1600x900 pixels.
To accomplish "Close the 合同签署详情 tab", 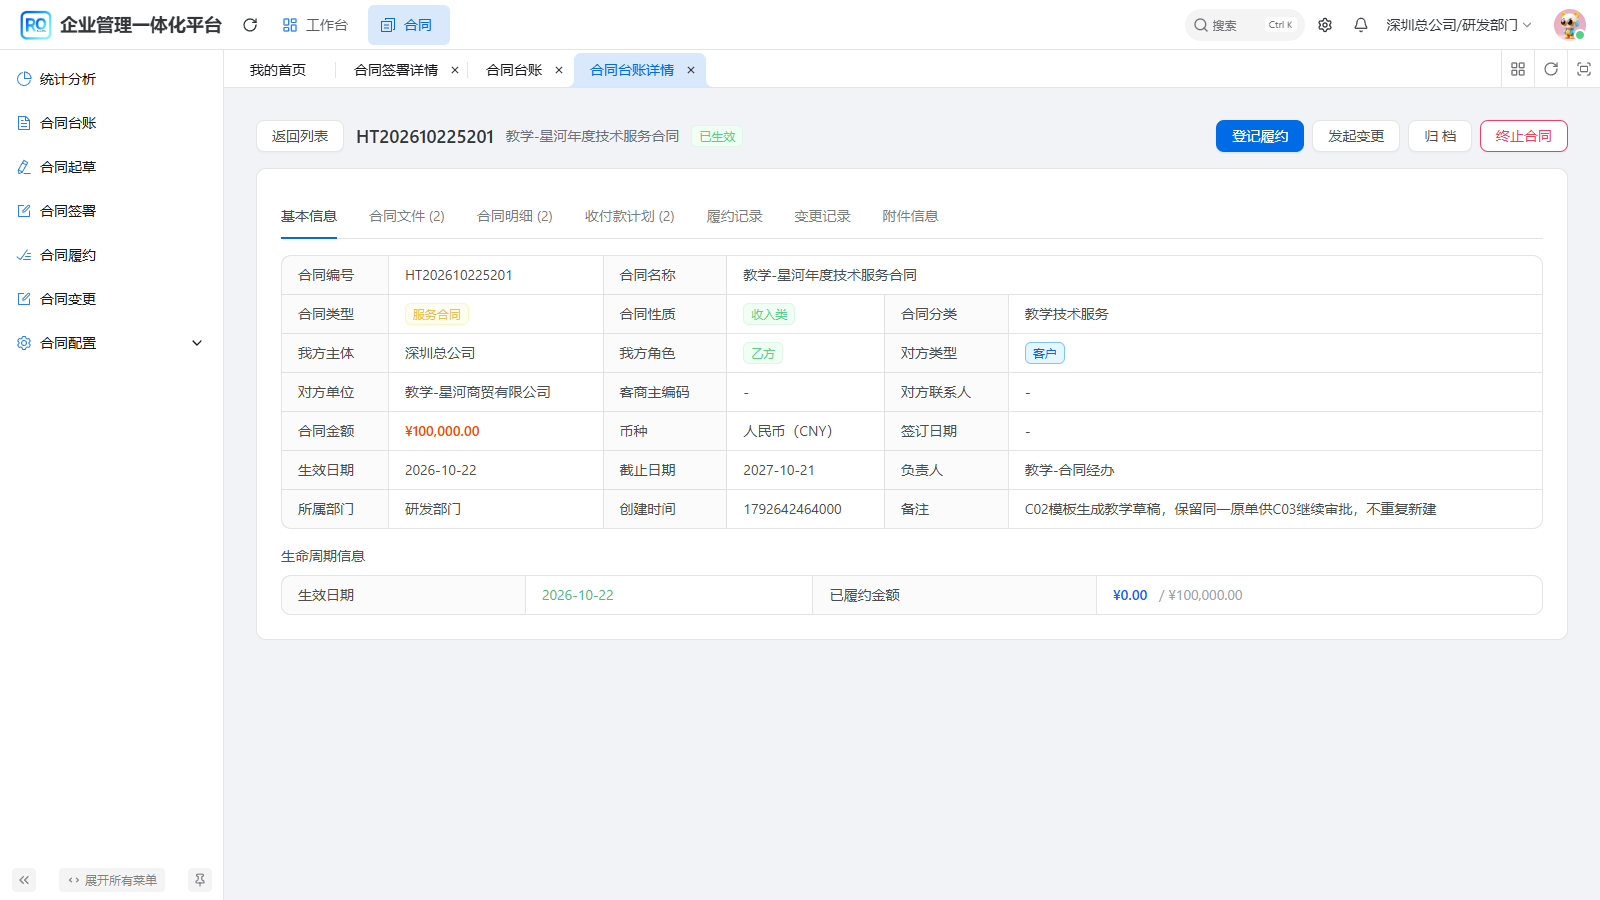I will (x=455, y=70).
